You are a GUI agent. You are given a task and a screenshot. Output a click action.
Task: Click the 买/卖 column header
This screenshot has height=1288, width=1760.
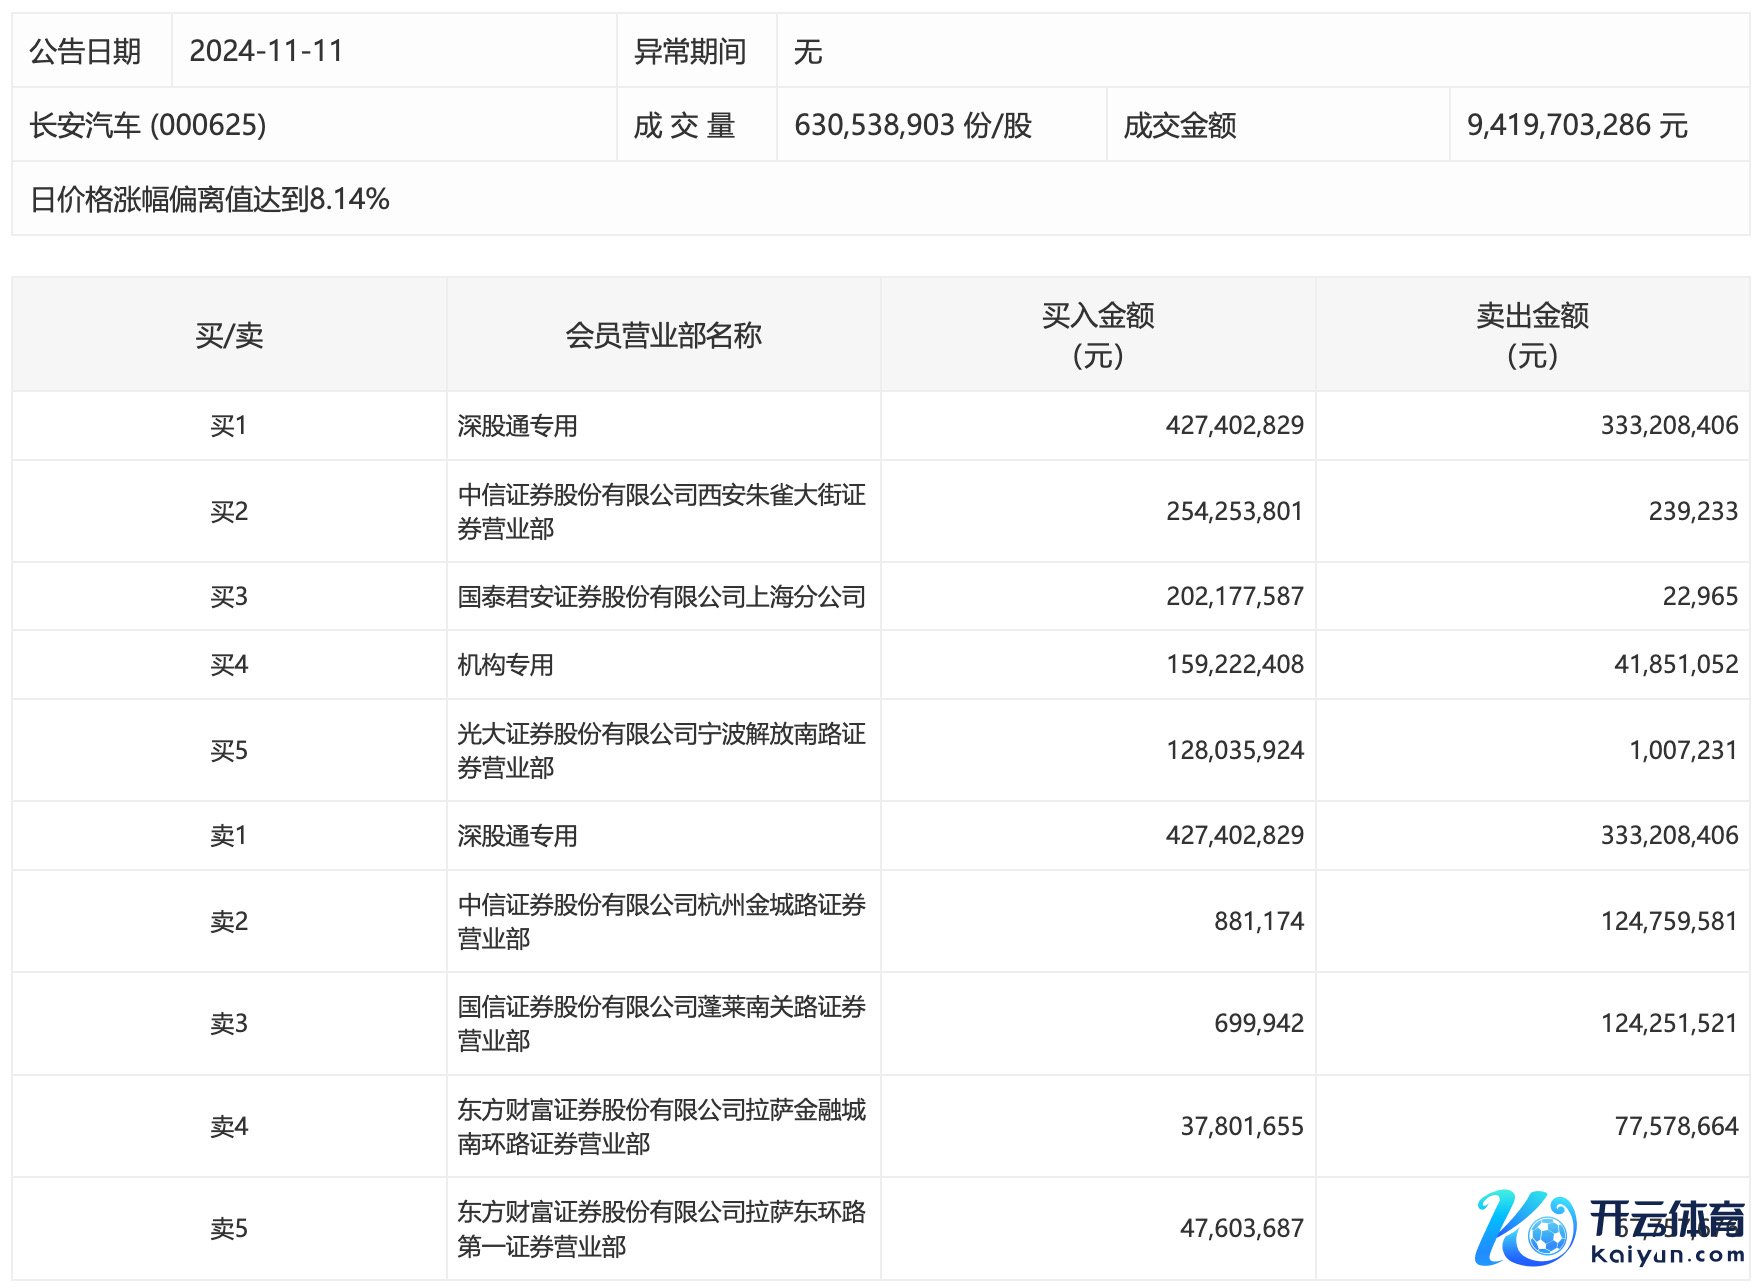tap(229, 335)
